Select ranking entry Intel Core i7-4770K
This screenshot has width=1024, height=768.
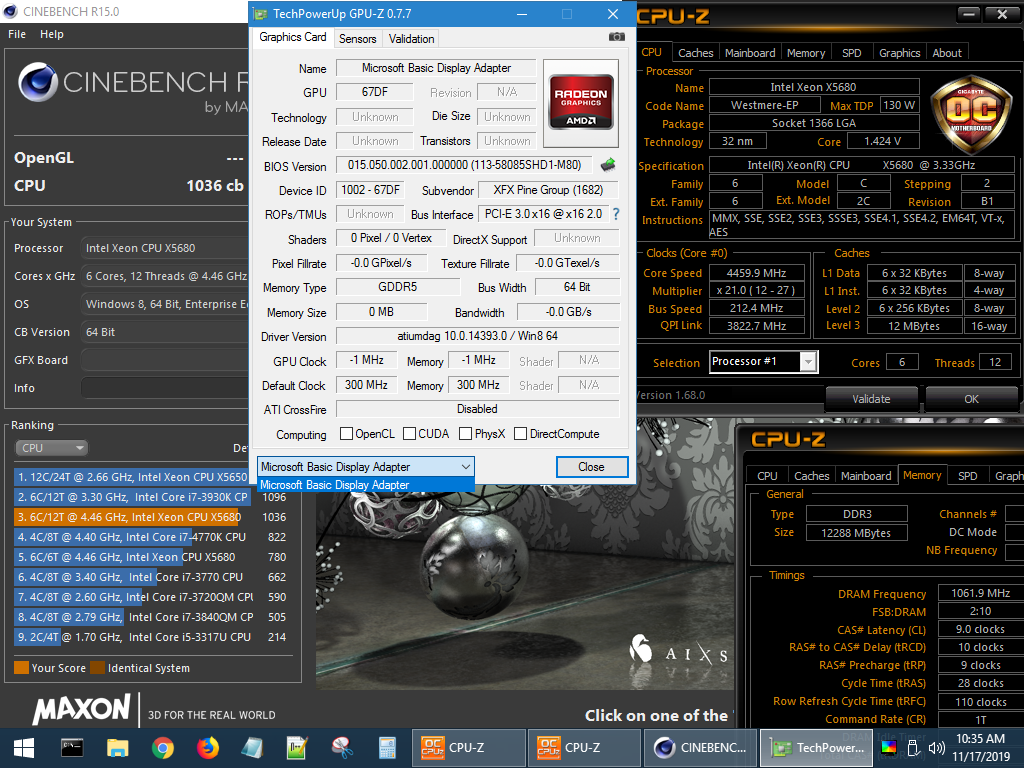(x=151, y=537)
